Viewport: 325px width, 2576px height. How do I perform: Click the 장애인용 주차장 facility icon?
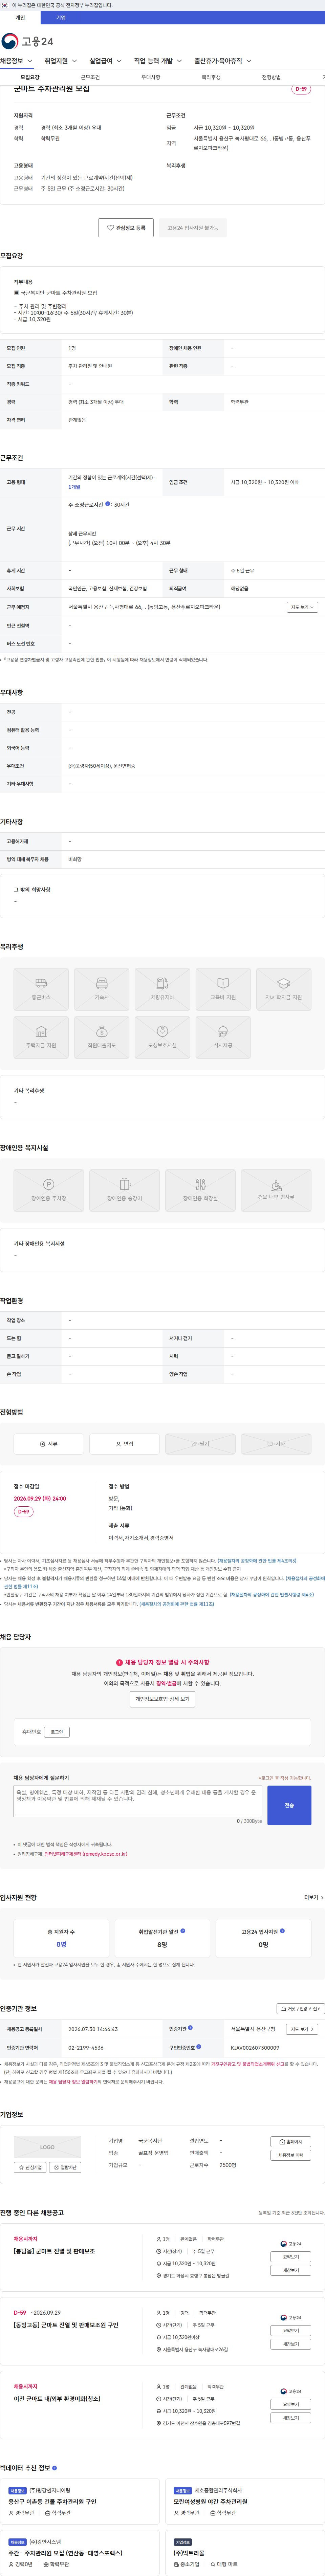49,1189
